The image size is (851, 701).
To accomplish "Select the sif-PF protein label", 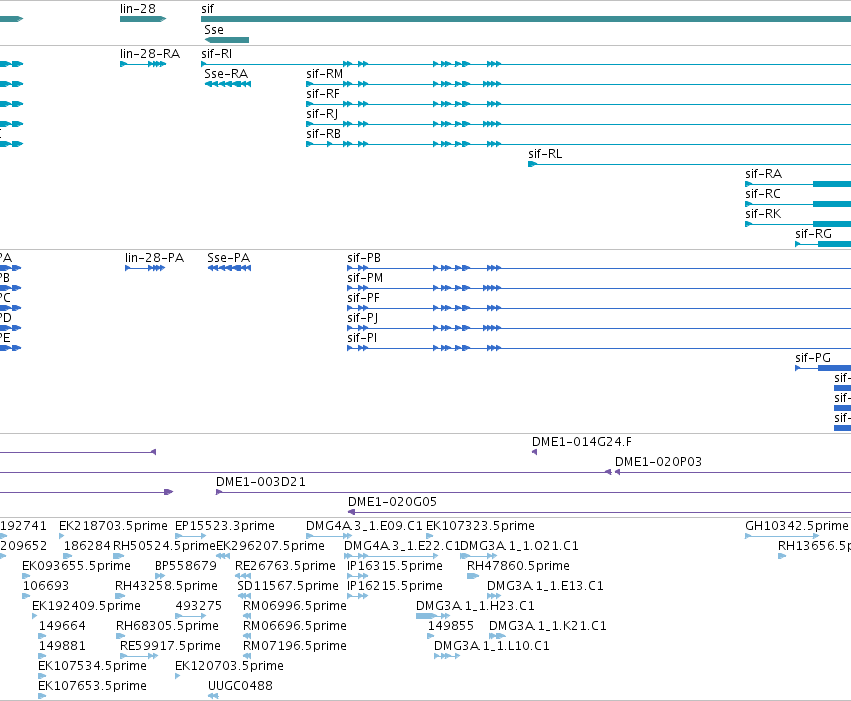I will pyautogui.click(x=364, y=298).
